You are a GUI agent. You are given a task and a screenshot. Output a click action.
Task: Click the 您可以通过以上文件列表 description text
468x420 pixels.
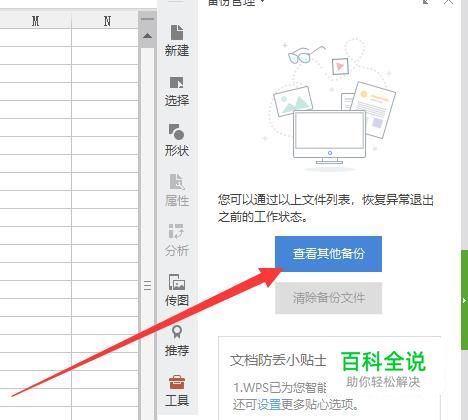[326, 208]
